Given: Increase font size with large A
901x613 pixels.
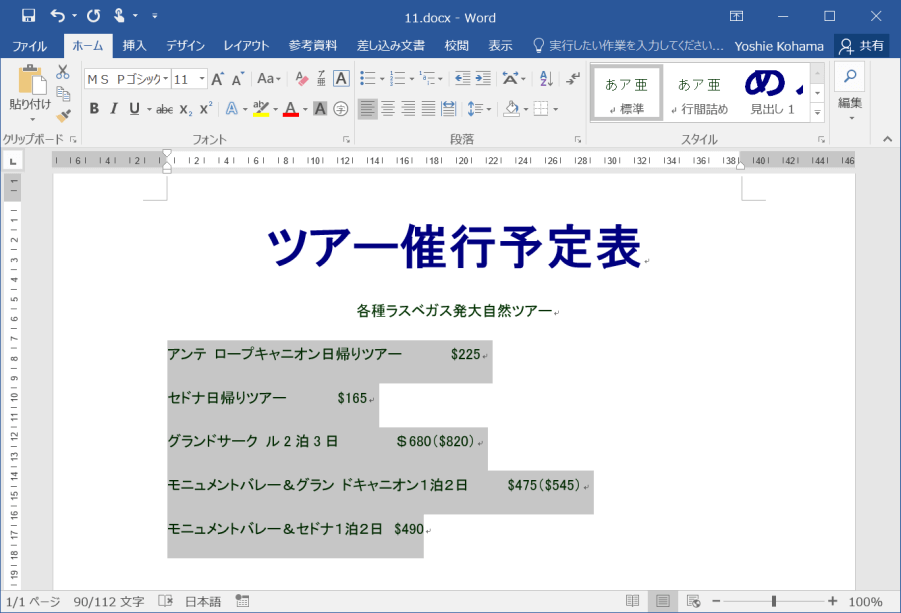Looking at the screenshot, I should point(217,79).
